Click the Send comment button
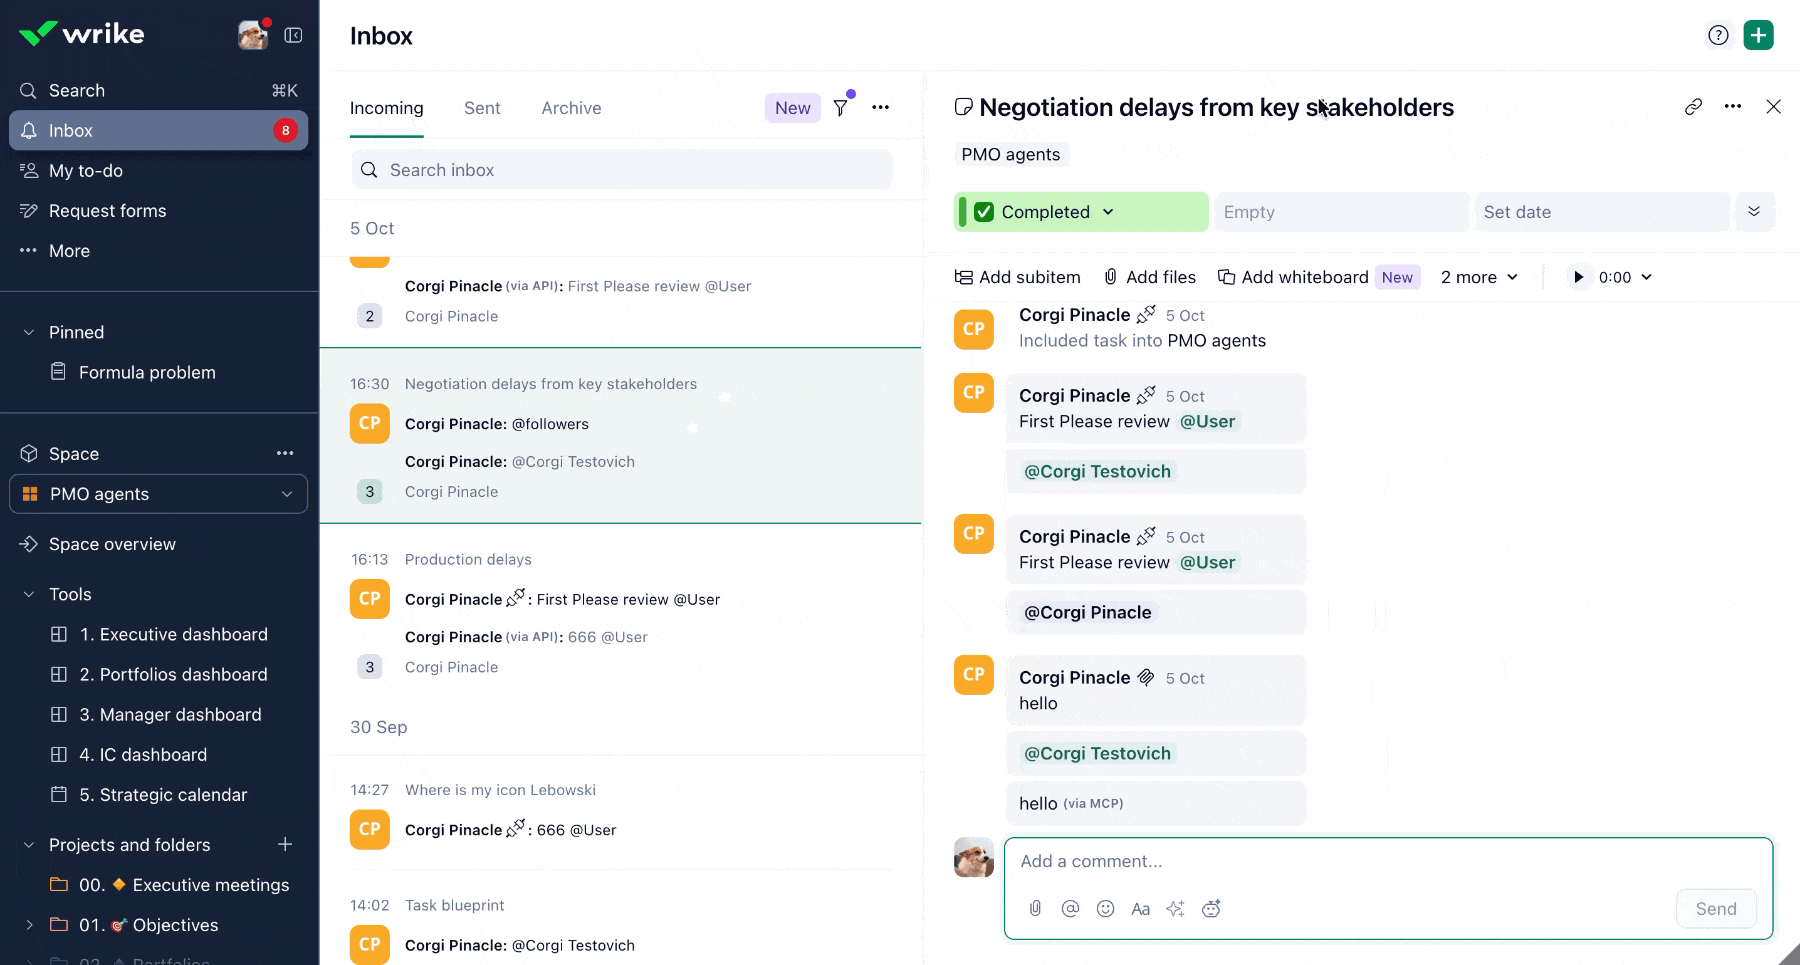The height and width of the screenshot is (965, 1800). coord(1716,909)
